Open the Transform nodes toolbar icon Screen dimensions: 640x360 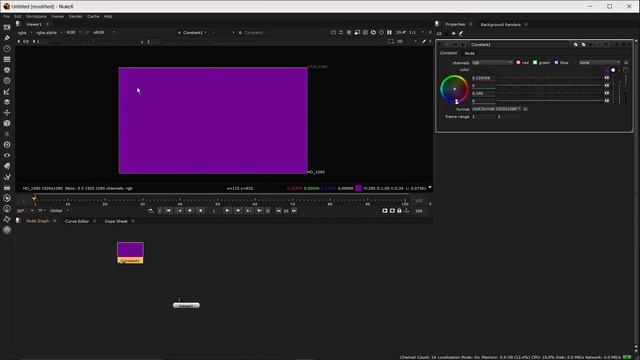[x=7, y=113]
